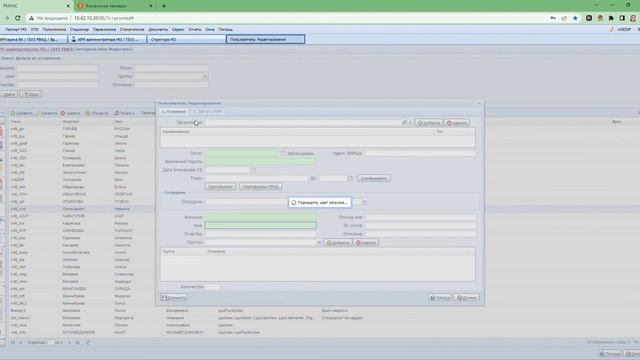
Task: Click search icon in Организация field
Action: [404, 122]
